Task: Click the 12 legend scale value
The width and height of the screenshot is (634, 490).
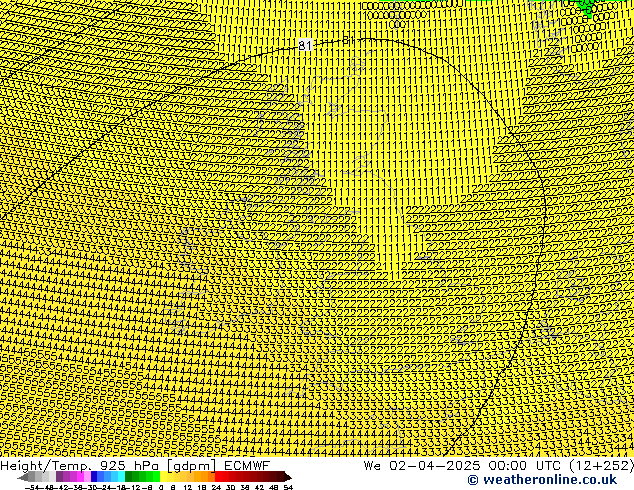Action: 187,487
